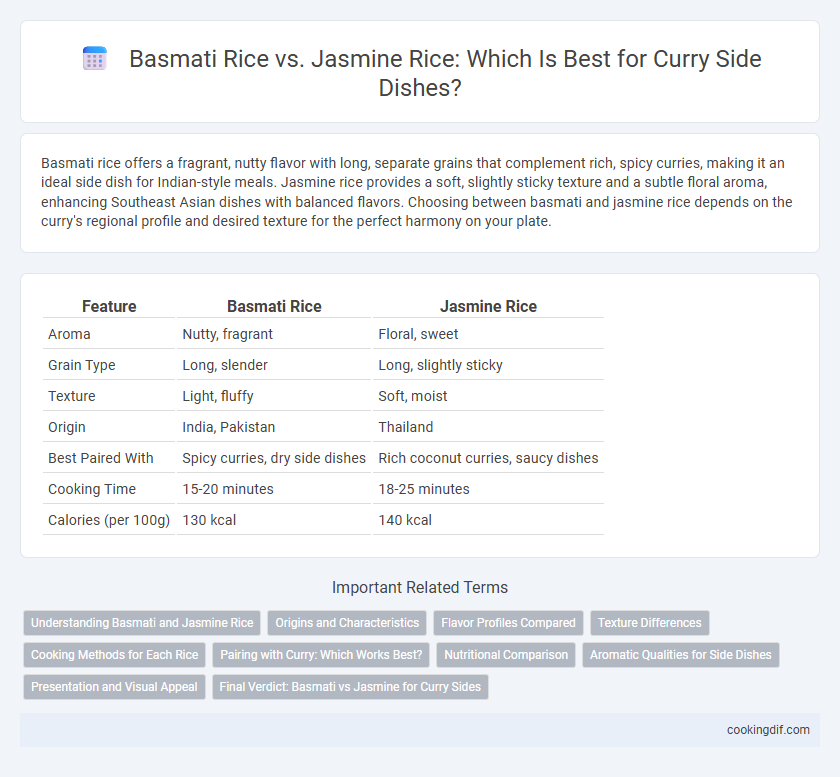This screenshot has height=777, width=840.
Task: Select the 'Calories (per 100g)' row label
Action: pyautogui.click(x=109, y=520)
